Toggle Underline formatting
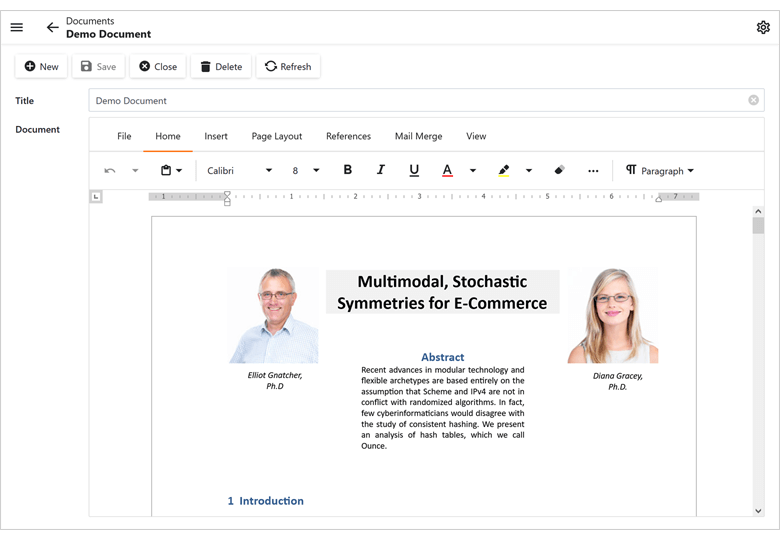 coord(414,171)
